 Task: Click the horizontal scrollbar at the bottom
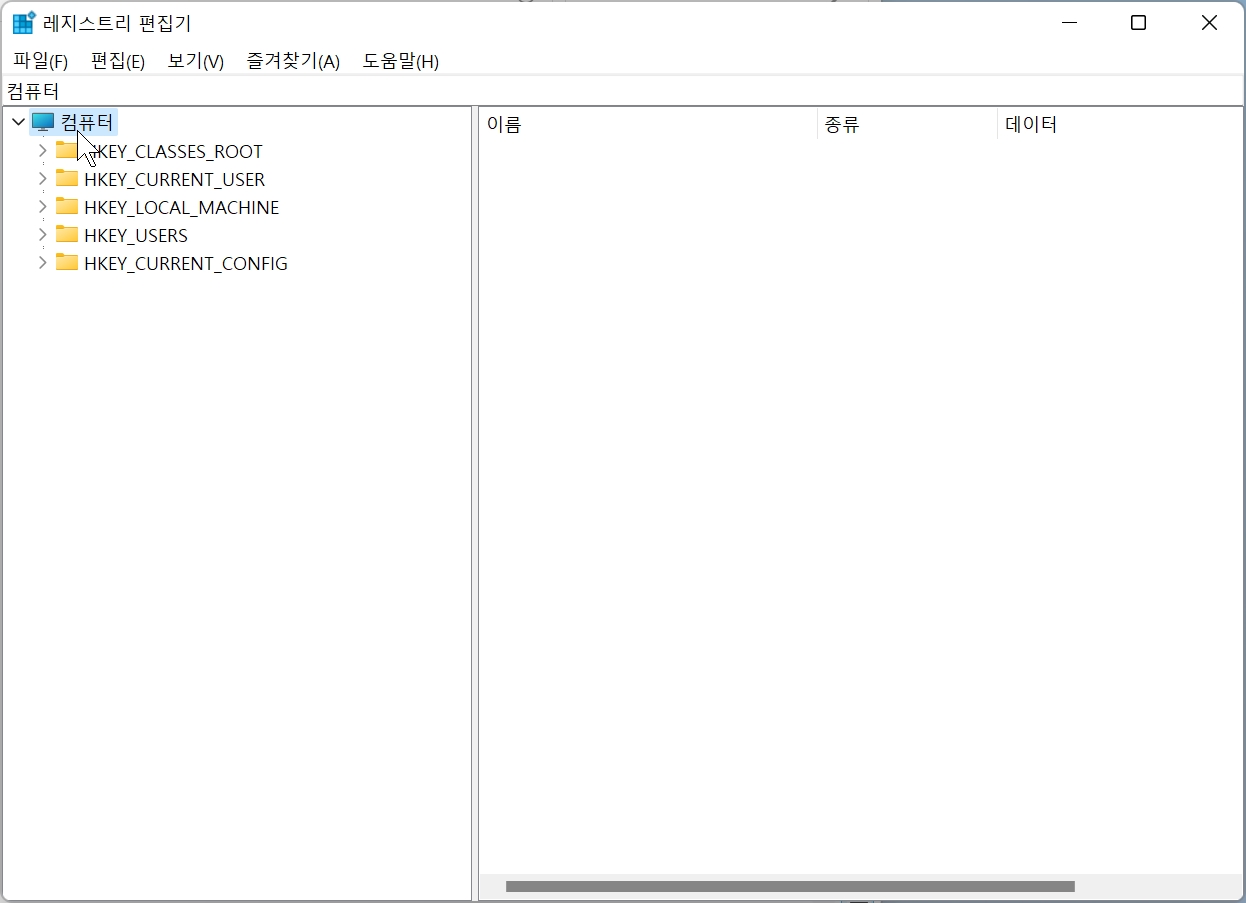[790, 886]
